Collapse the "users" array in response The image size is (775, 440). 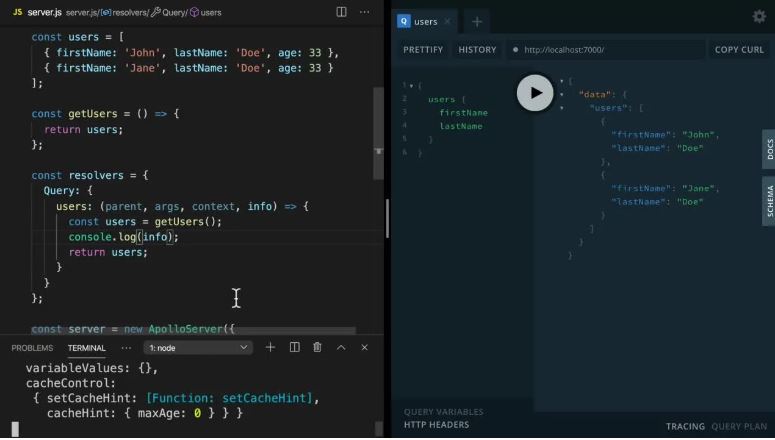tap(561, 108)
